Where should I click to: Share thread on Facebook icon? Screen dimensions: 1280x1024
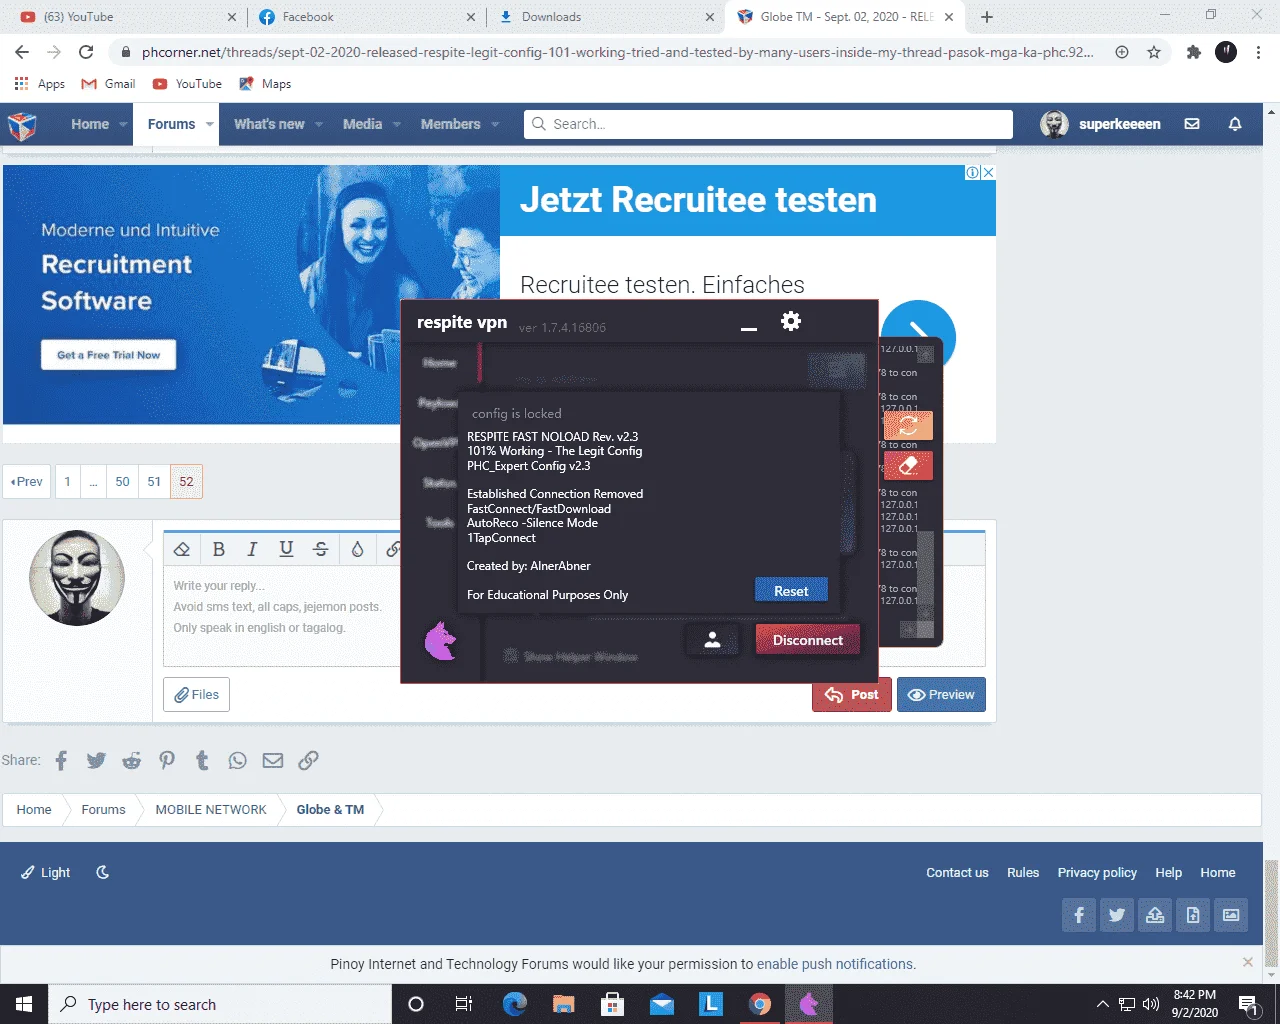click(x=61, y=761)
